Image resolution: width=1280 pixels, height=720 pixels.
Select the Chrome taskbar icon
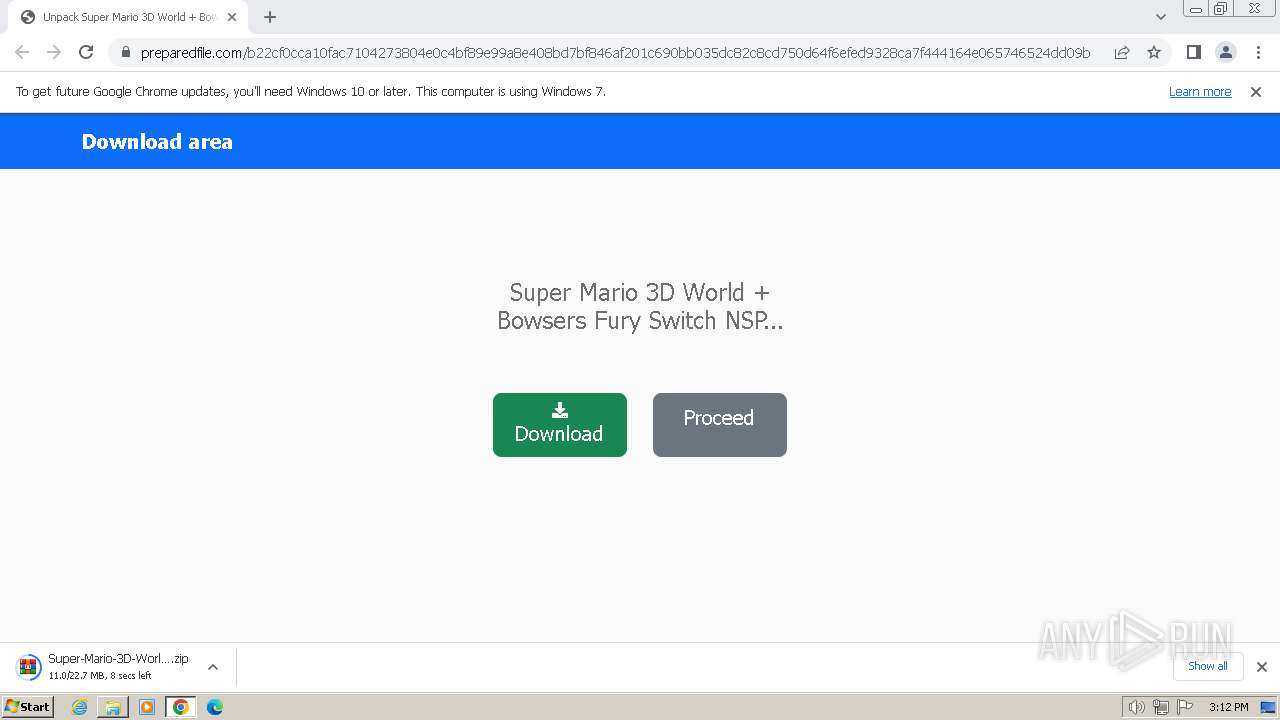pos(181,707)
